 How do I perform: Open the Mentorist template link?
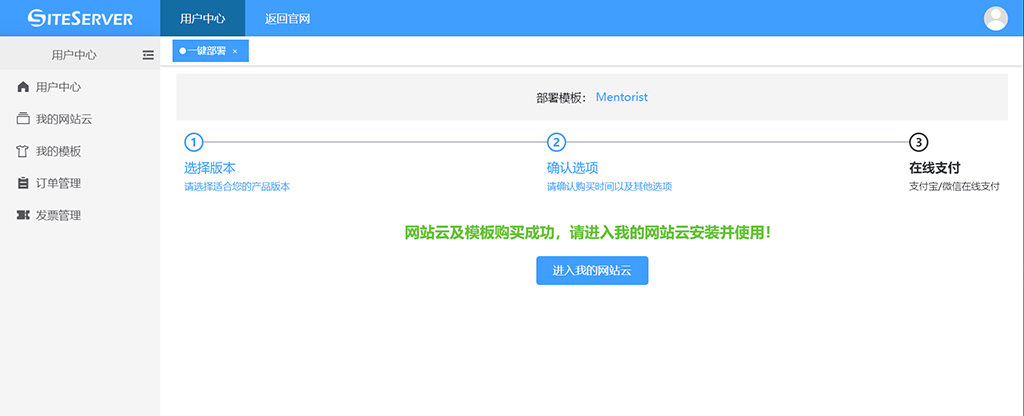[x=622, y=97]
